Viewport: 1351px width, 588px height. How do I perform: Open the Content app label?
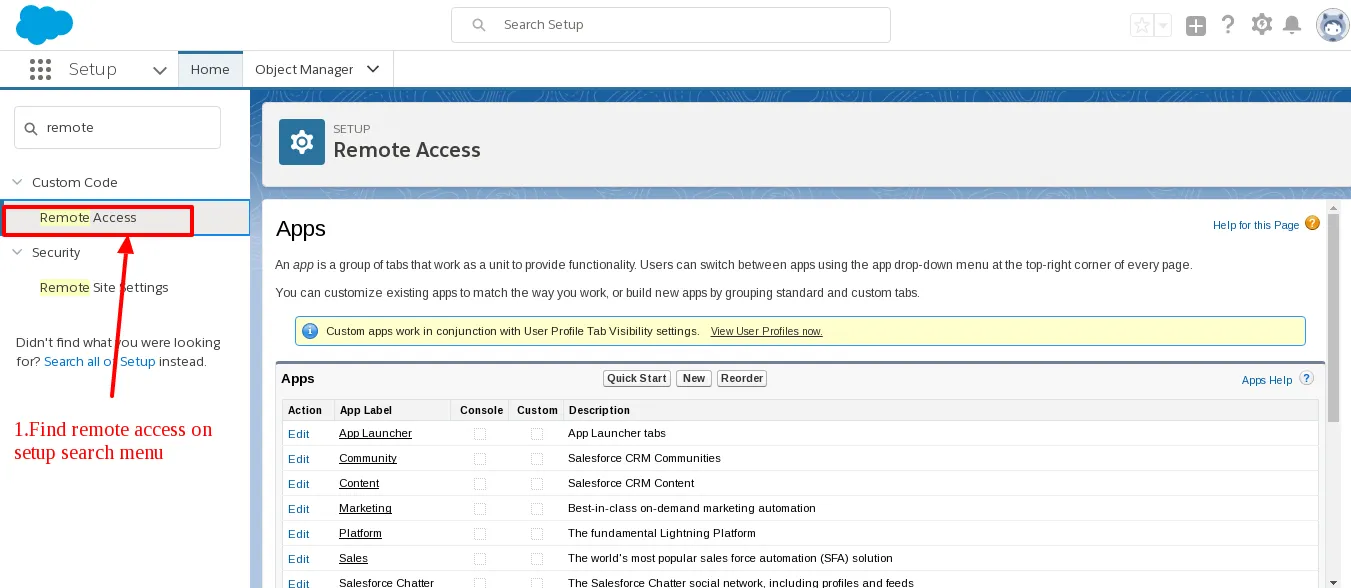click(359, 483)
